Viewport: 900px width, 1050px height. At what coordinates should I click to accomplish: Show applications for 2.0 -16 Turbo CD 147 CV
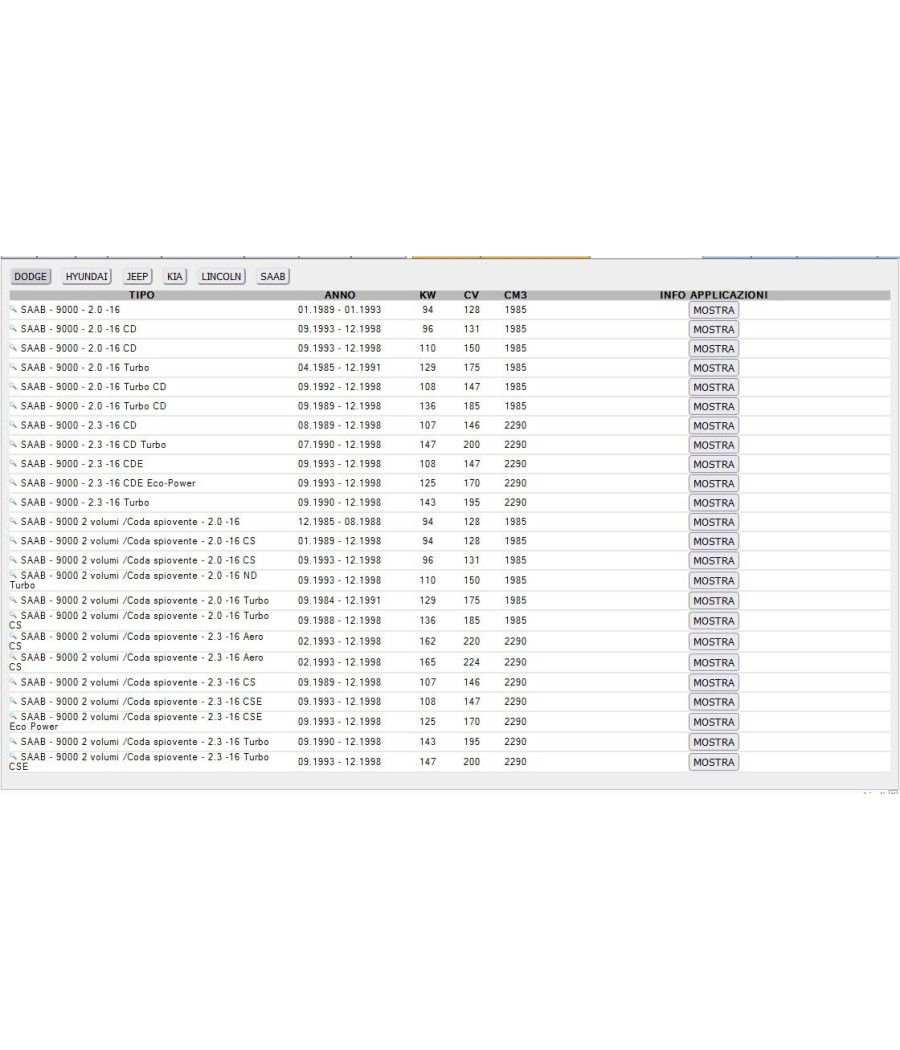(x=714, y=387)
